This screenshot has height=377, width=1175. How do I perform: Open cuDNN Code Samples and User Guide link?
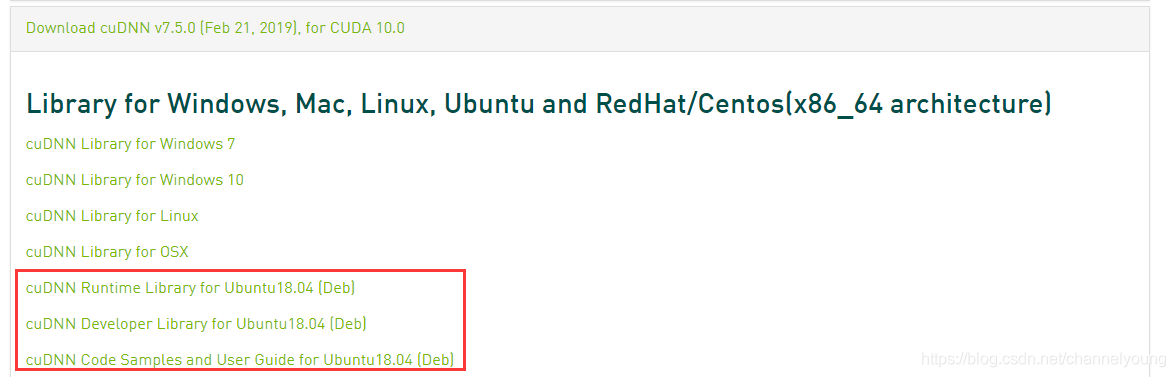240,360
